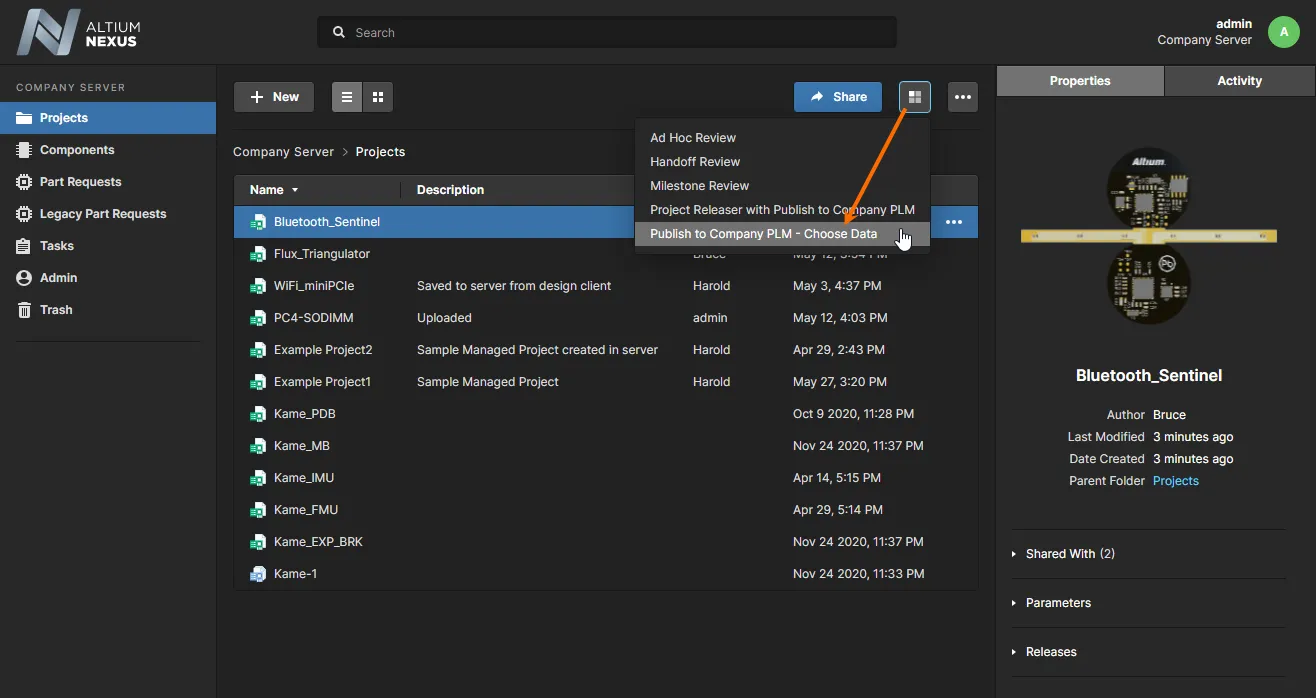This screenshot has height=698, width=1316.
Task: Select Ad Hoc Review menu entry
Action: click(x=782, y=138)
